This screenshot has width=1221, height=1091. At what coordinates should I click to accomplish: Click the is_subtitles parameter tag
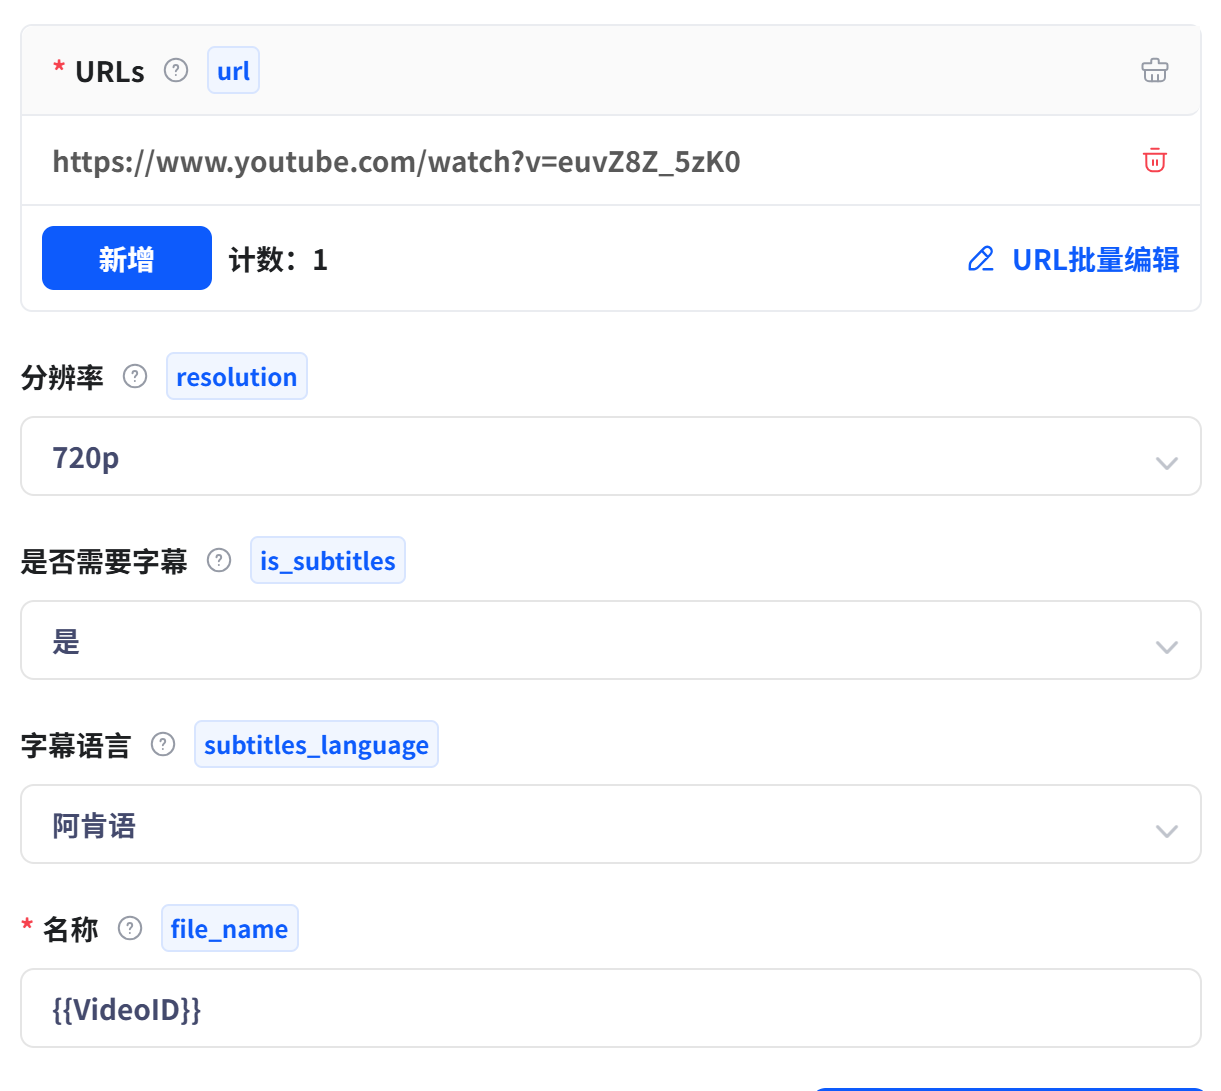327,560
